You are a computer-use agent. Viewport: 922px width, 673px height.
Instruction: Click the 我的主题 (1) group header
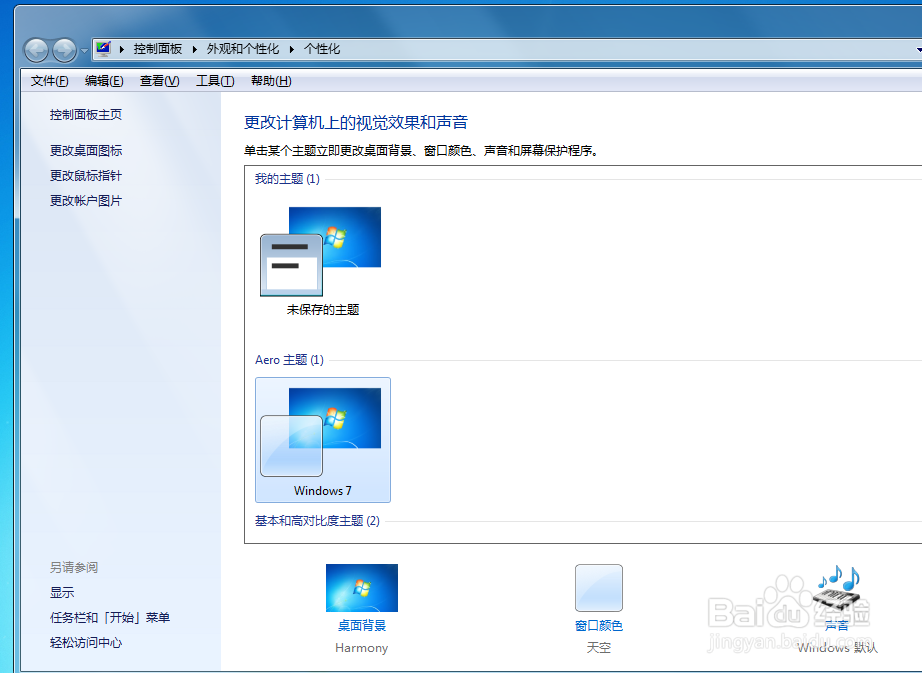click(287, 179)
